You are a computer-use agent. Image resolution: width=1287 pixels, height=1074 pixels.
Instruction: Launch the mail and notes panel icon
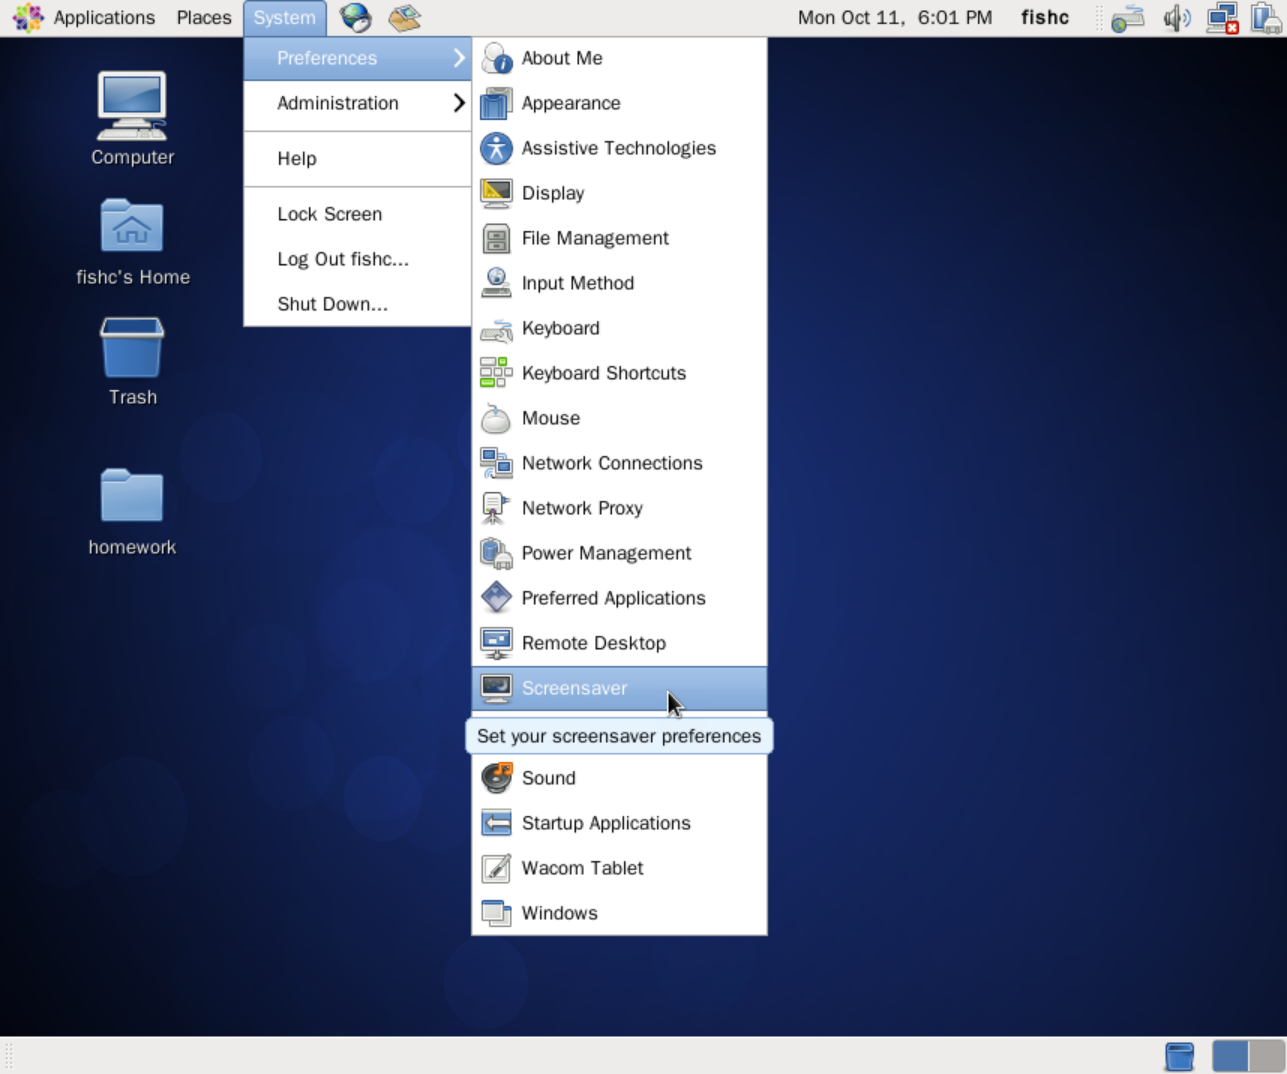405,18
